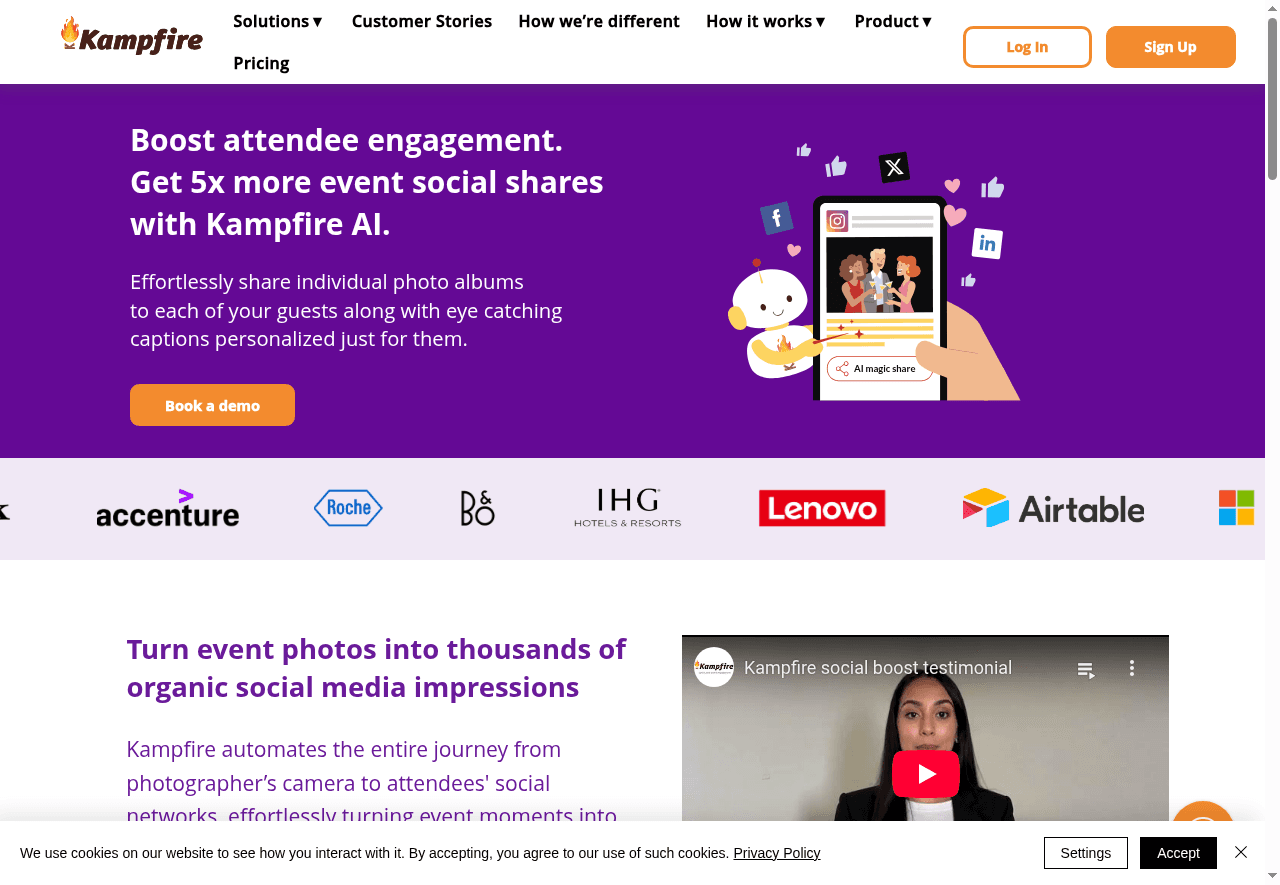
Task: Expand the Solutions dropdown menu
Action: pos(278,21)
